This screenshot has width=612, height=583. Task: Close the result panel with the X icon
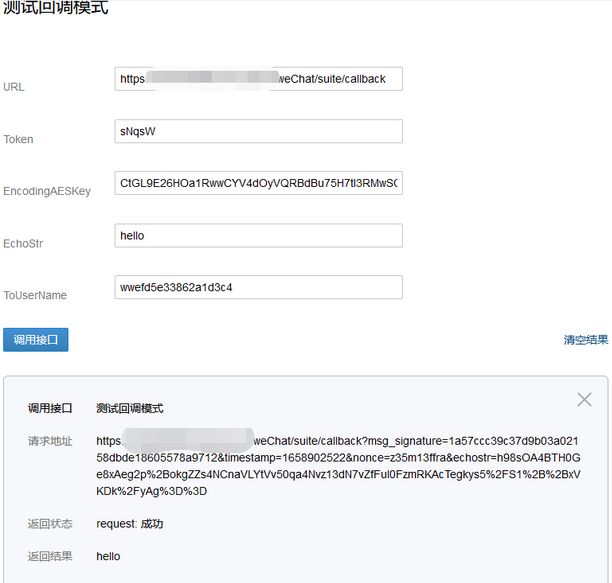pyautogui.click(x=584, y=400)
